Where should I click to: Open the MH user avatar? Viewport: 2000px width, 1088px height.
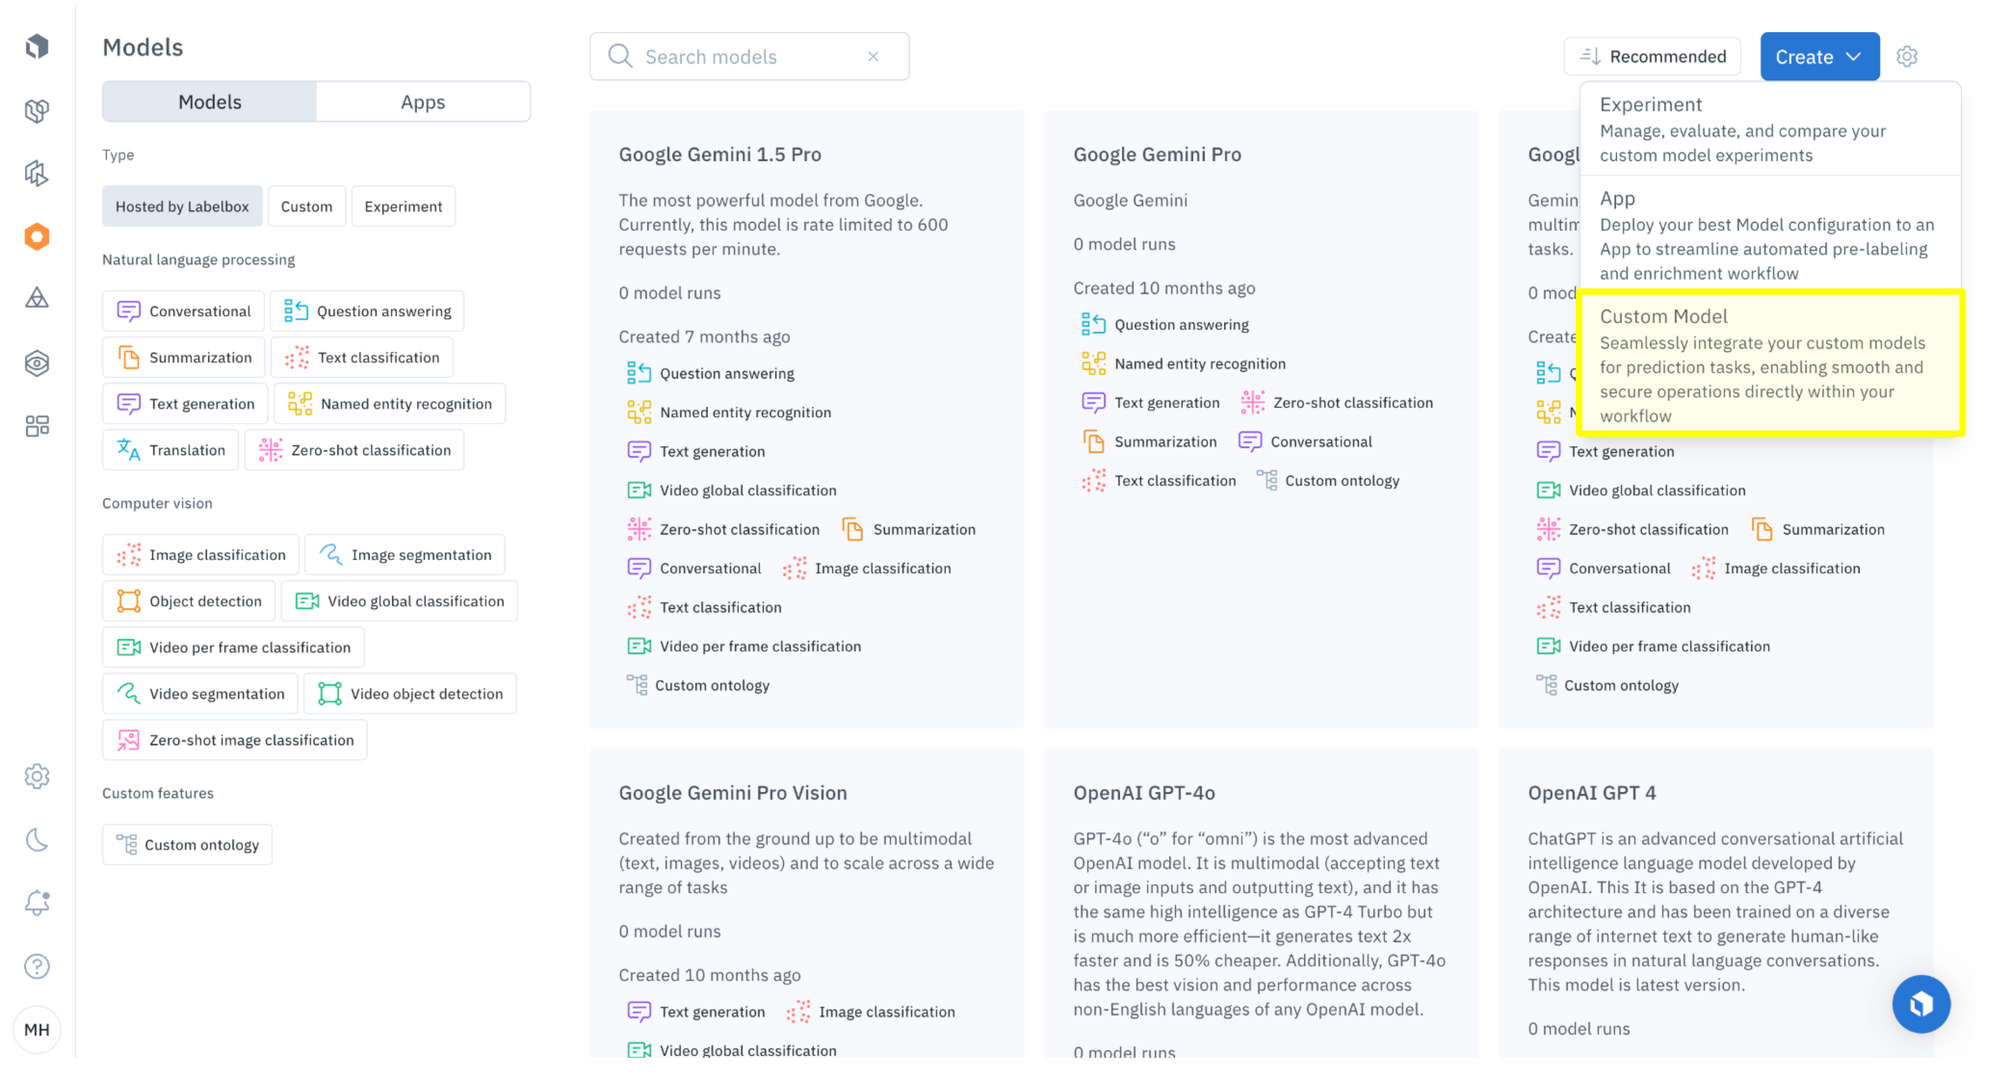click(x=37, y=1029)
